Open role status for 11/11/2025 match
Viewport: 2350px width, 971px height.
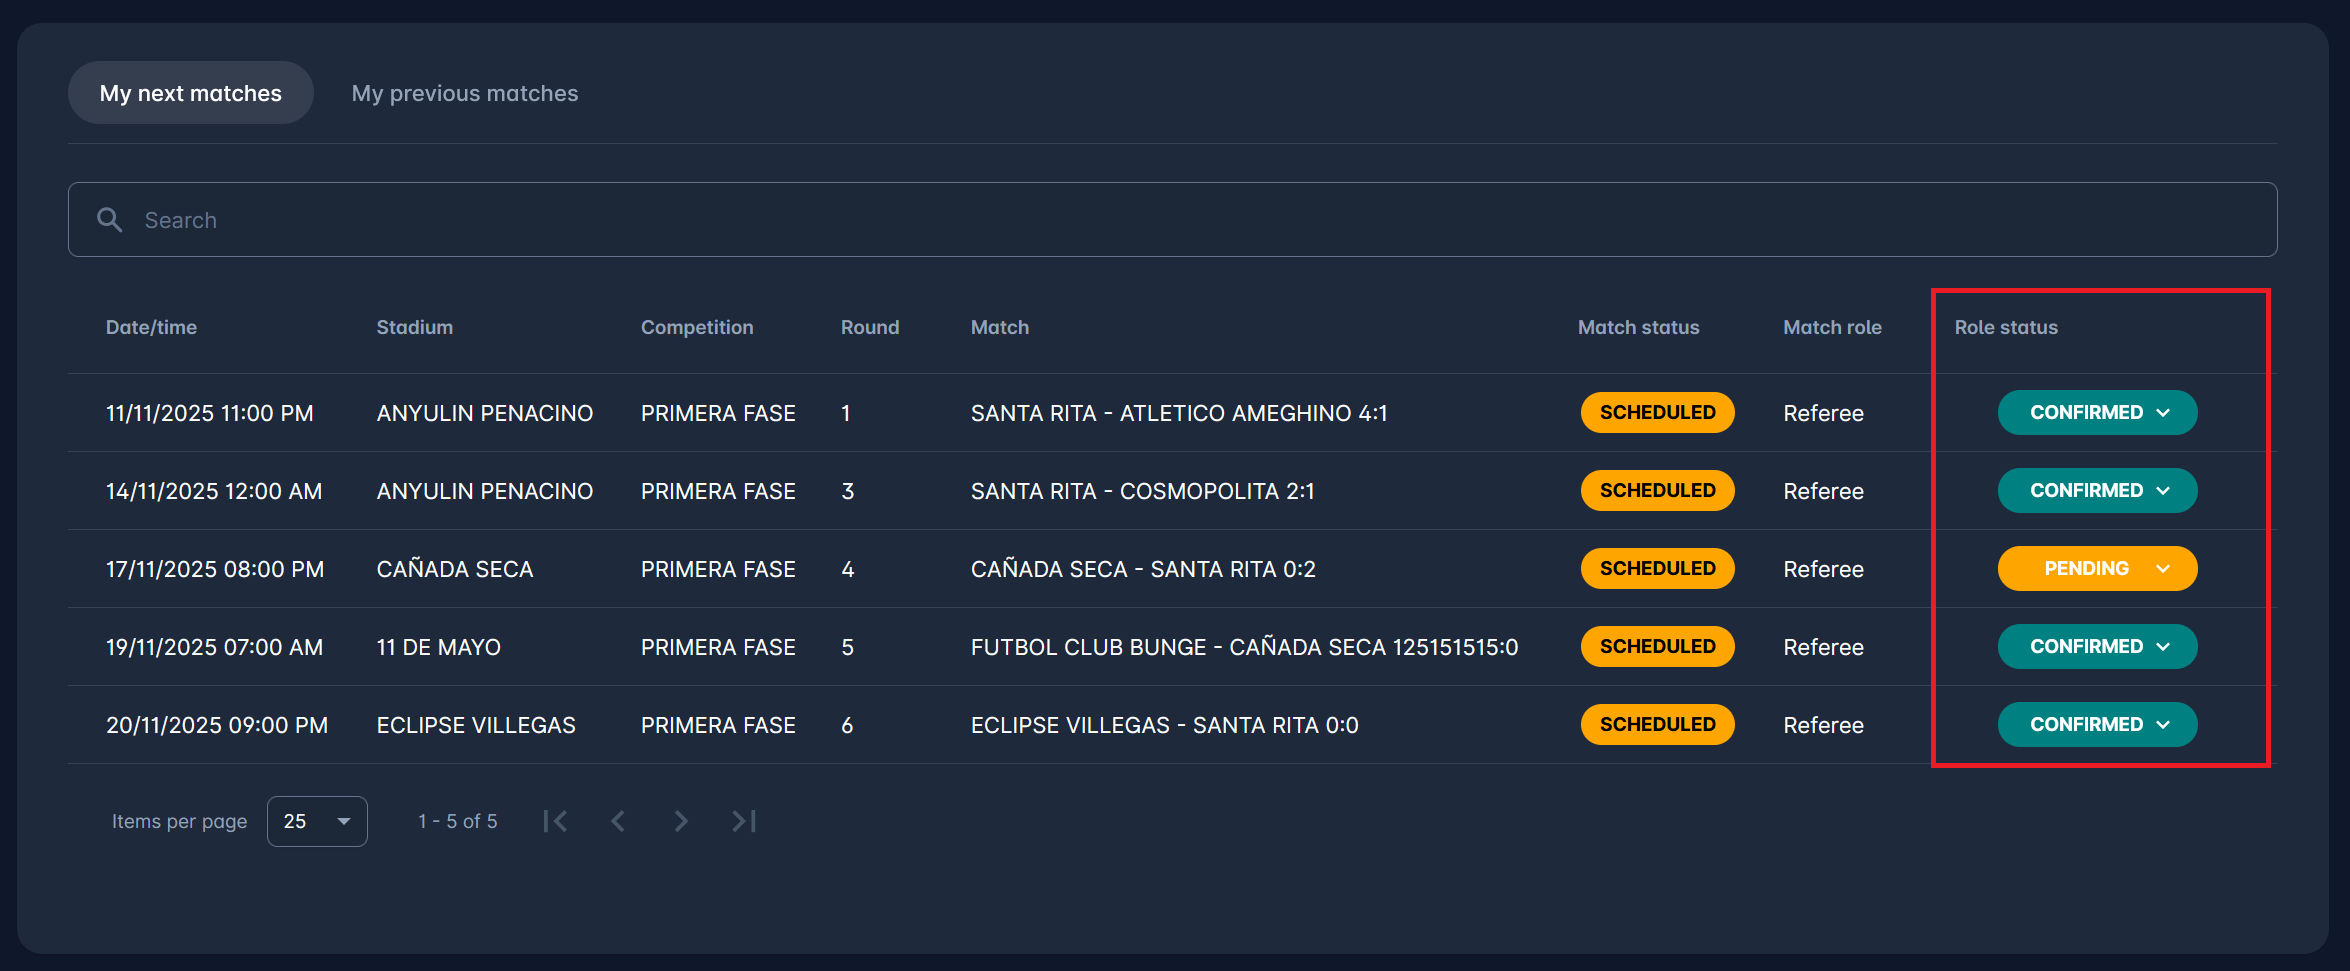point(2097,413)
